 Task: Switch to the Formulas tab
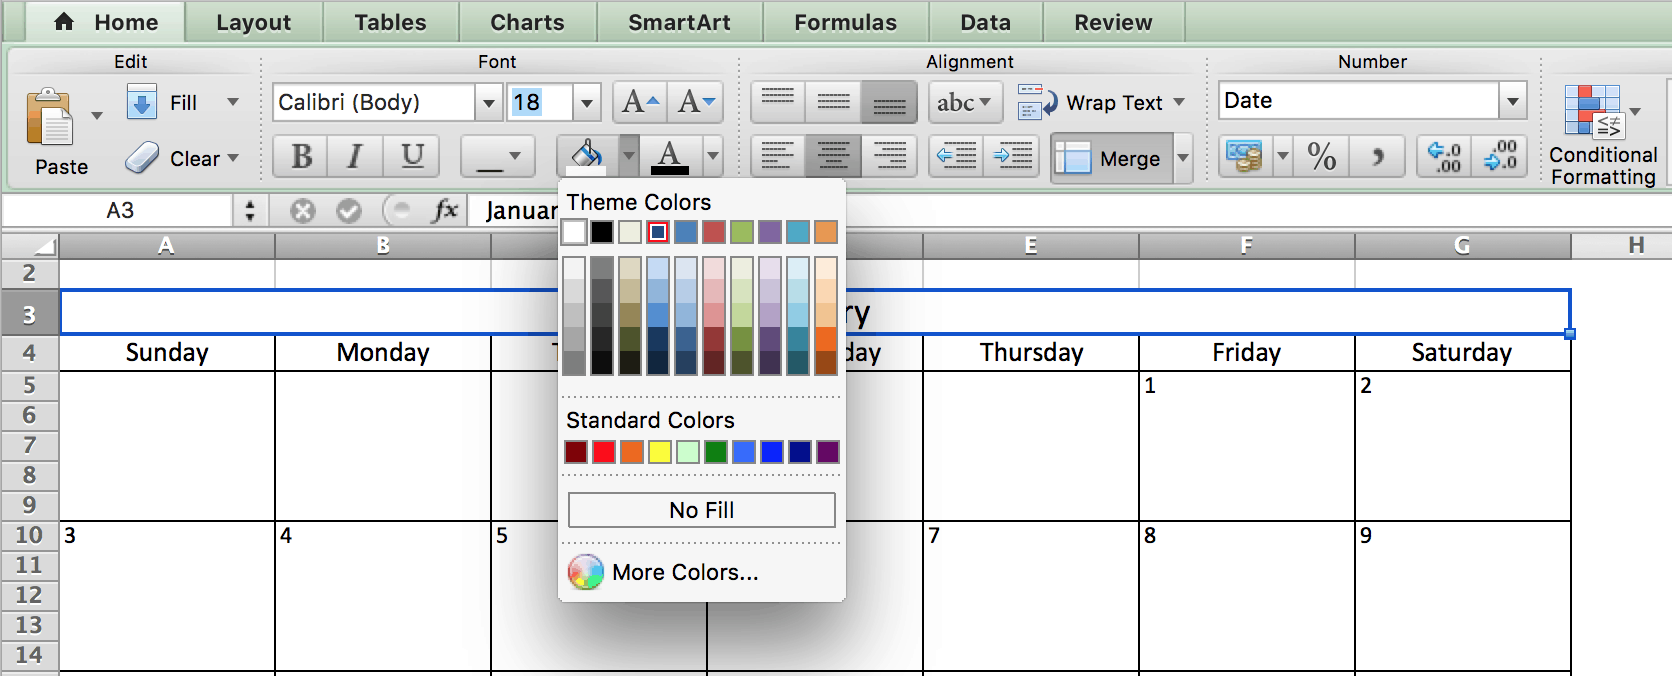tap(845, 22)
